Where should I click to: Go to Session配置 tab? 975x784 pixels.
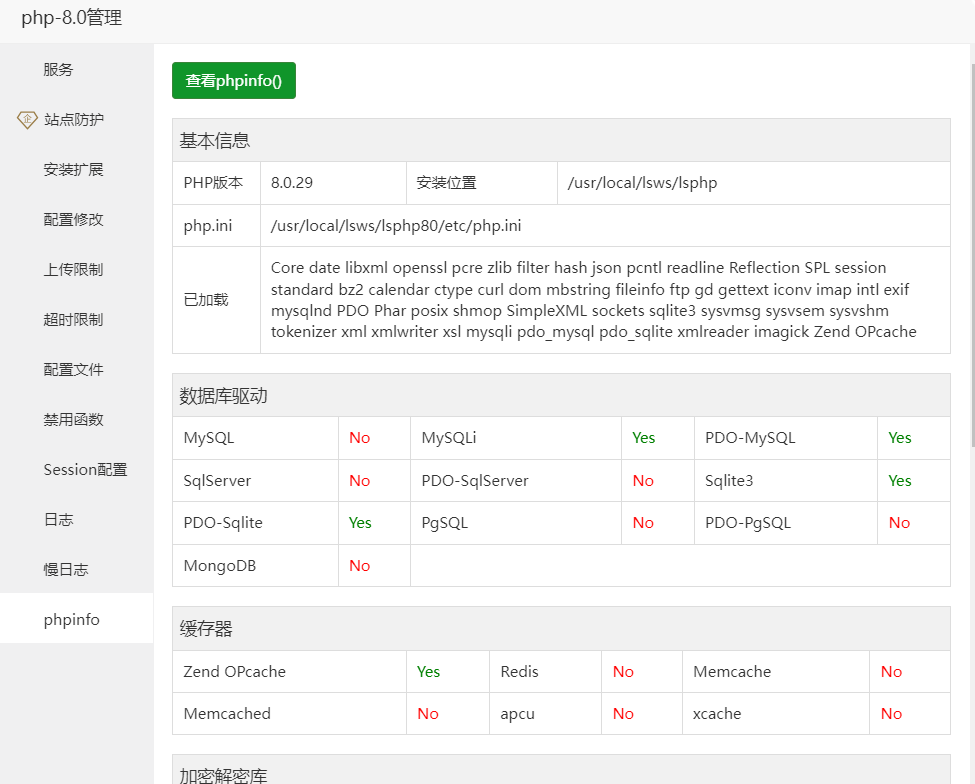[x=85, y=470]
